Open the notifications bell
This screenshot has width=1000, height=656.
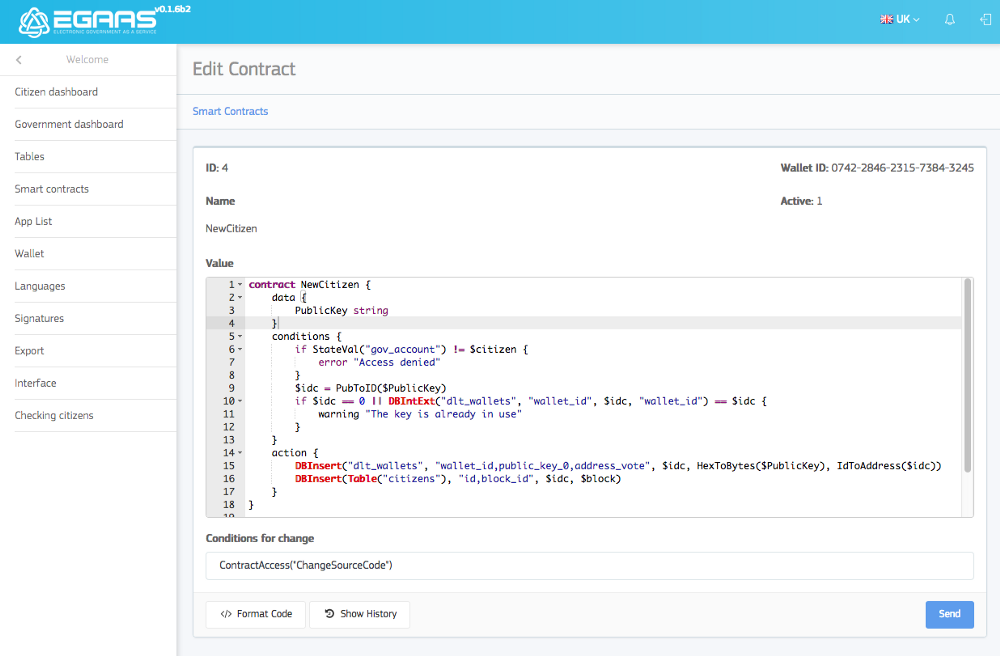pyautogui.click(x=950, y=20)
